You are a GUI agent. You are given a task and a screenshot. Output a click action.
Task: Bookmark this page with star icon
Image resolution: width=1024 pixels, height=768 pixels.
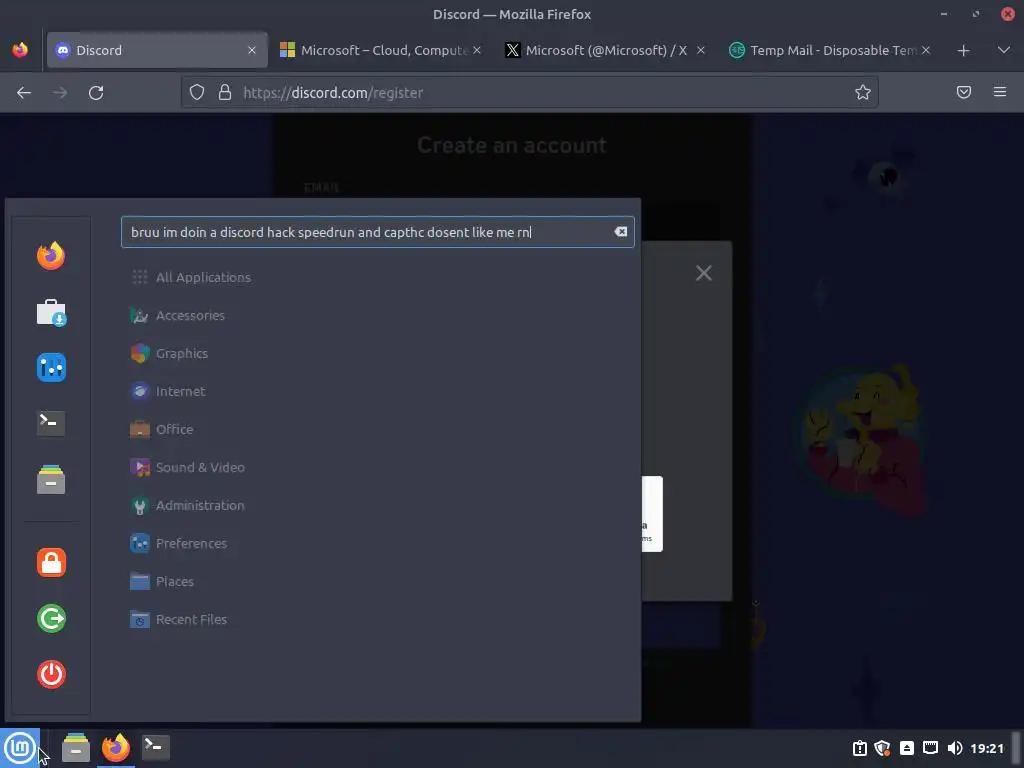coord(863,93)
